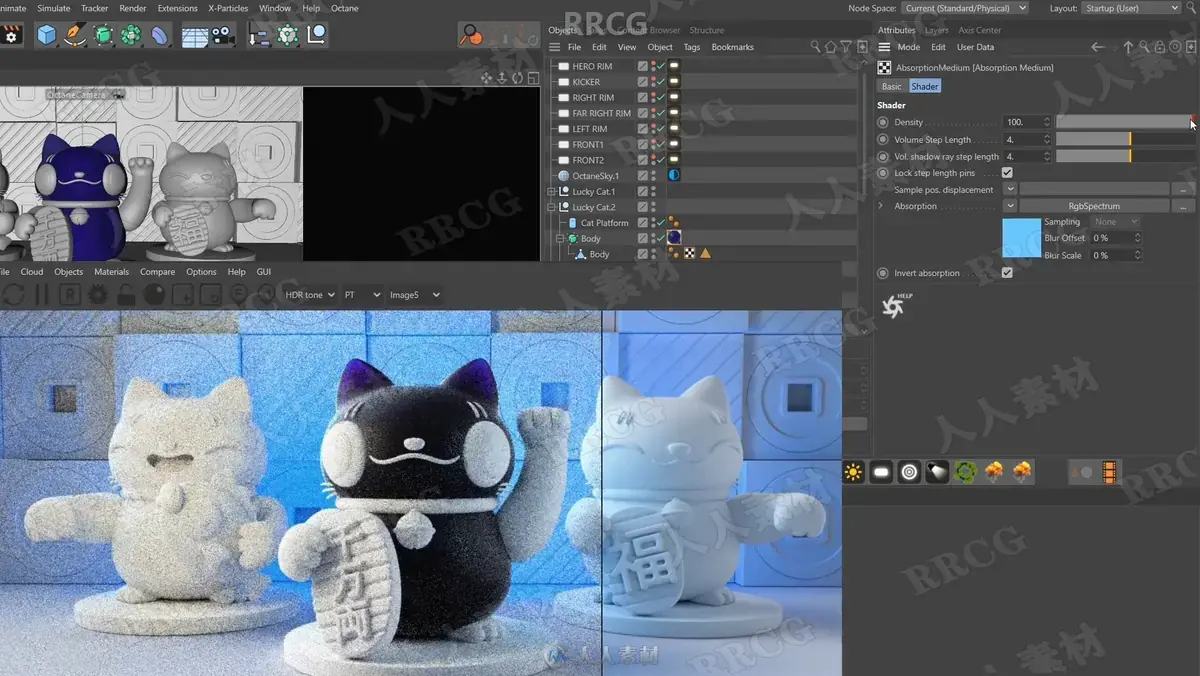Click Invert absorption keyframe dot
The image size is (1200, 676).
click(883, 273)
